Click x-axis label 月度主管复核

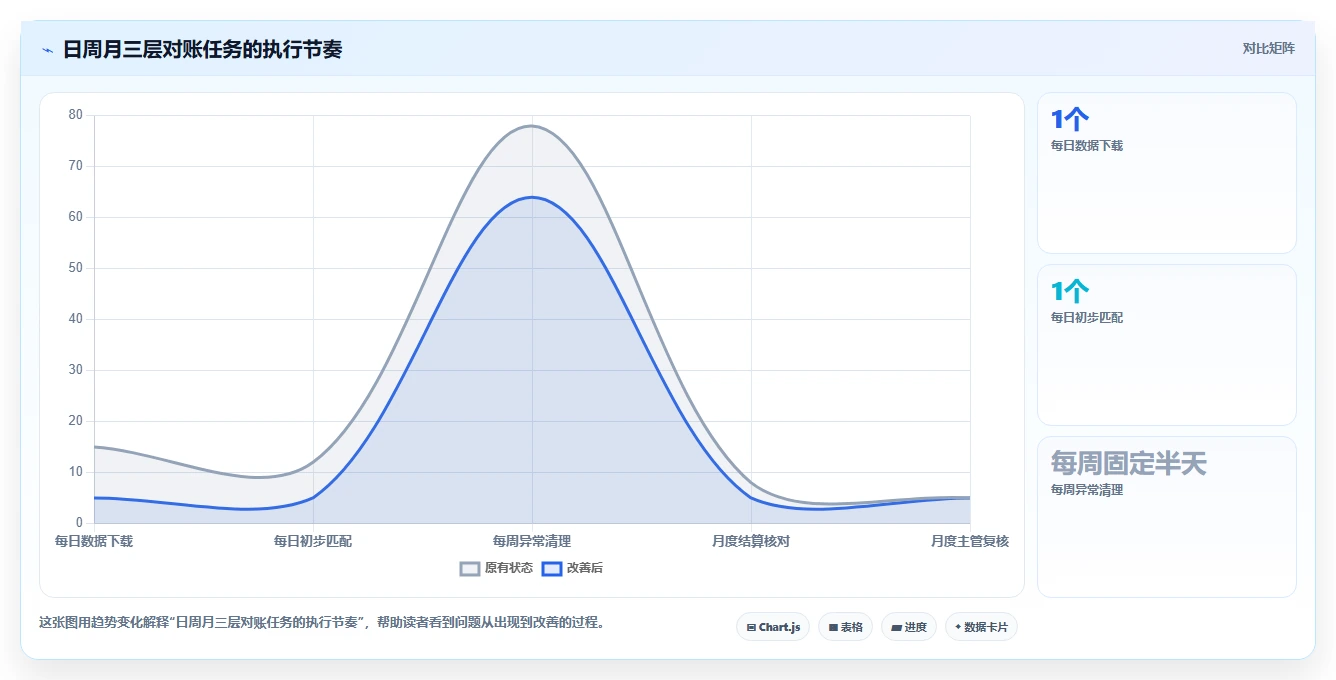970,541
